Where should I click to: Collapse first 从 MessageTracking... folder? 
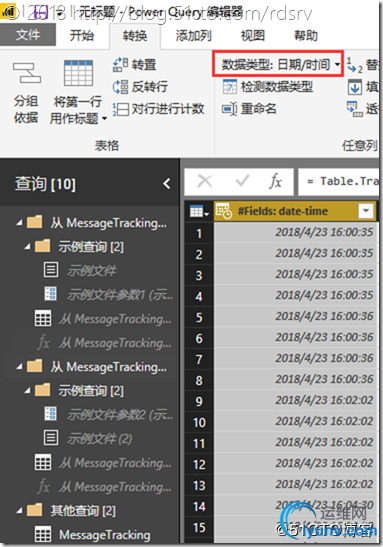(x=20, y=222)
